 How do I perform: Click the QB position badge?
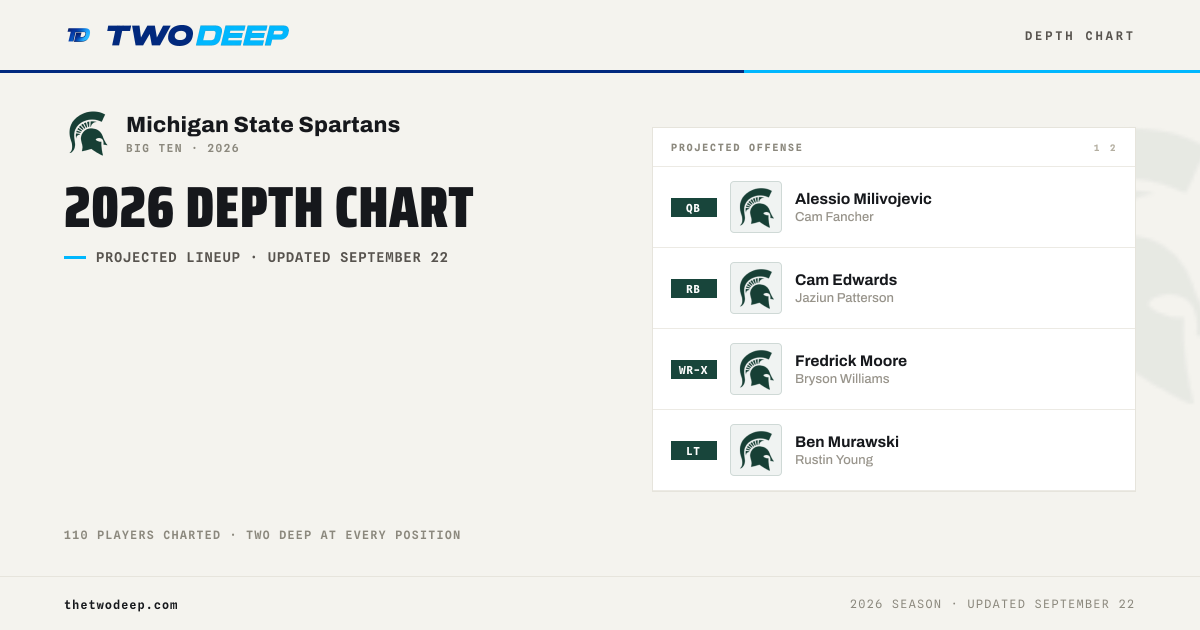694,208
